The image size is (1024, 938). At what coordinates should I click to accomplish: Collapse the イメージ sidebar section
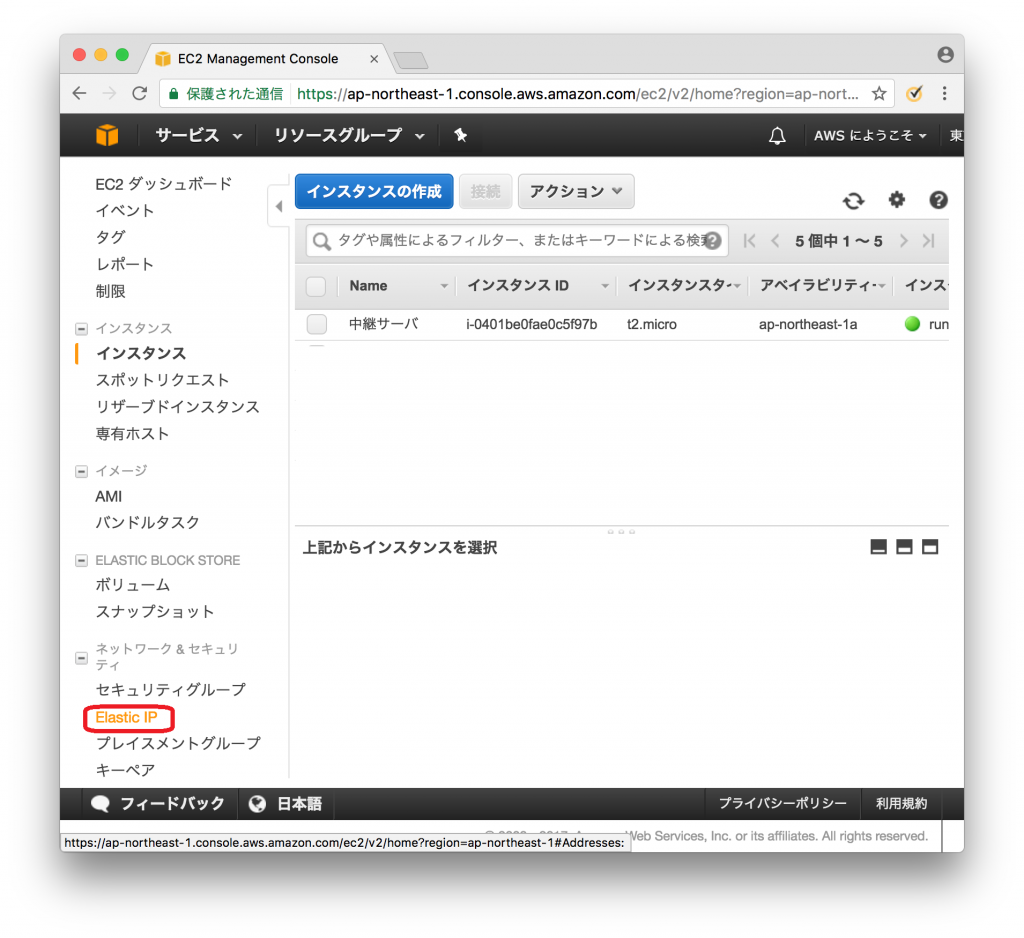(81, 471)
